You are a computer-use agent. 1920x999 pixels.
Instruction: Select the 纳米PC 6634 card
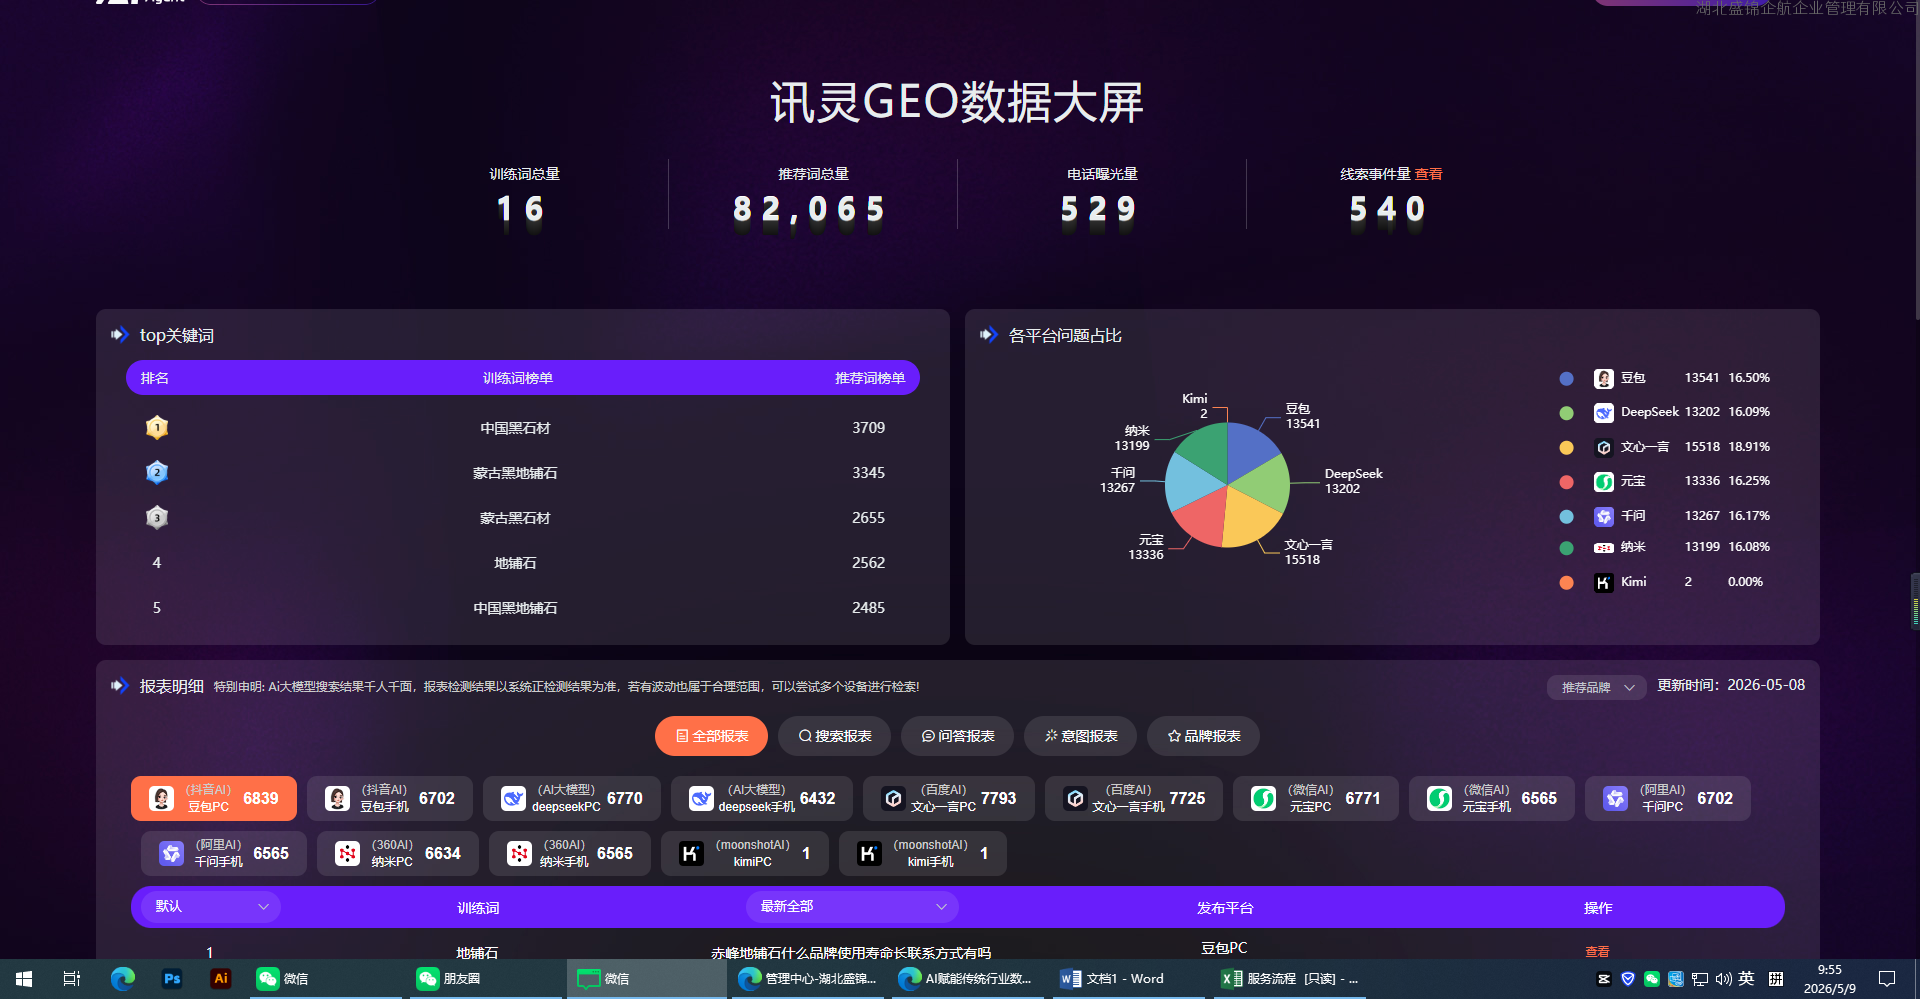click(x=398, y=853)
